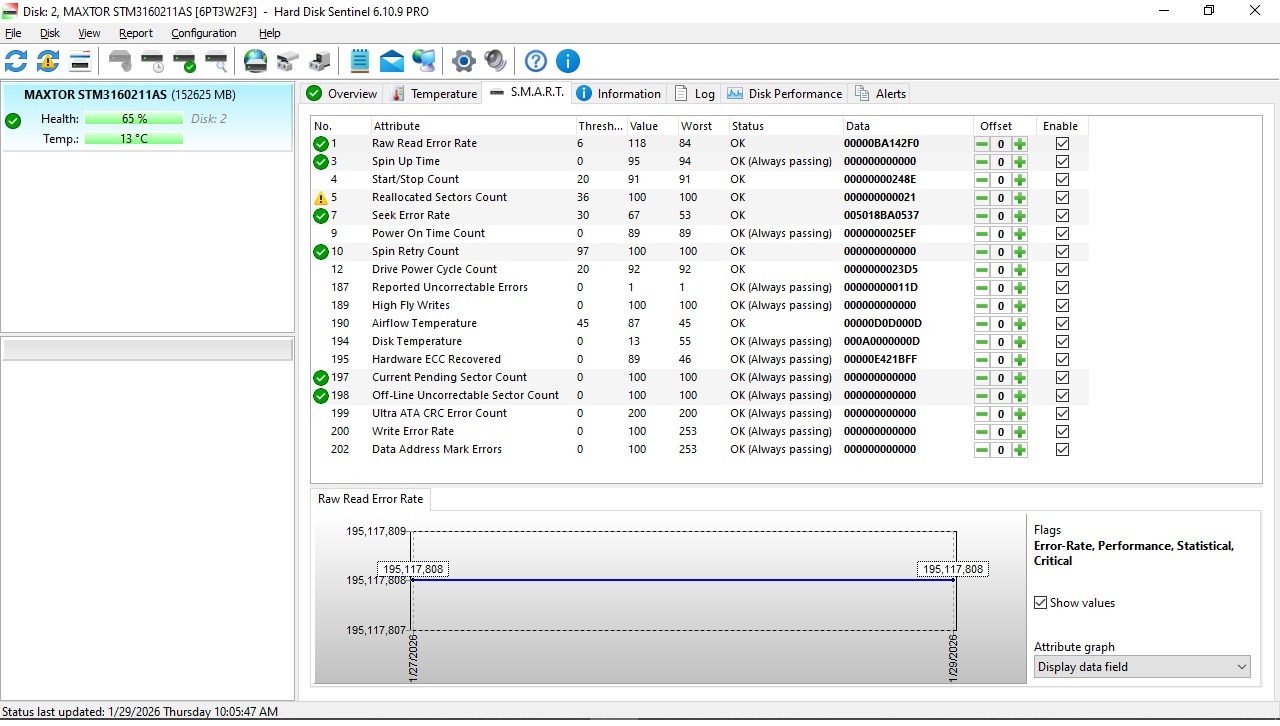Uncheck Enable for Reallocated Sectors Count
Viewport: 1280px width, 726px height.
(x=1062, y=198)
